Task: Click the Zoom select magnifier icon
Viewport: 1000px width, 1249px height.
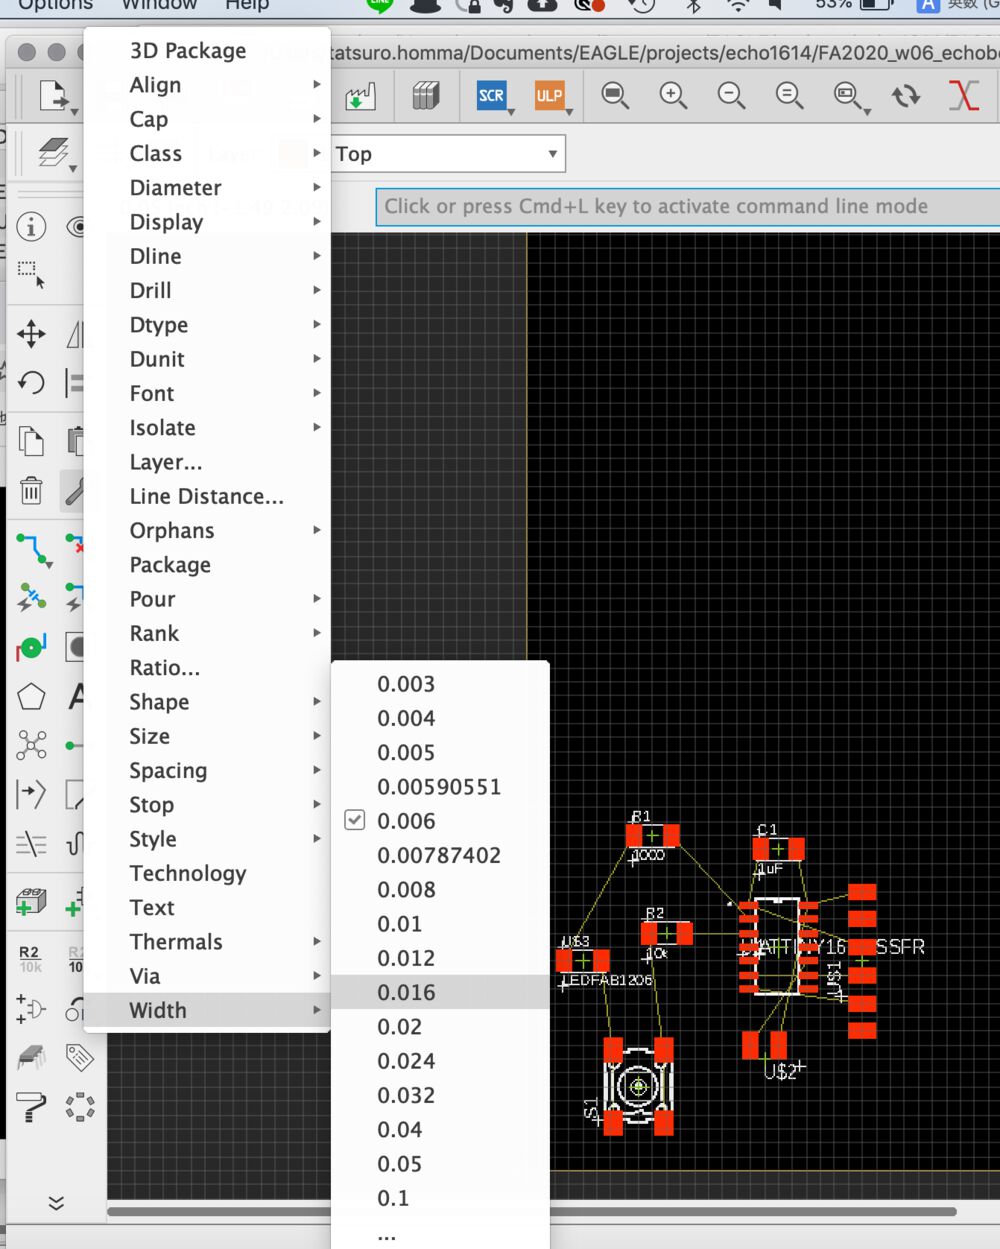Action: tap(848, 96)
